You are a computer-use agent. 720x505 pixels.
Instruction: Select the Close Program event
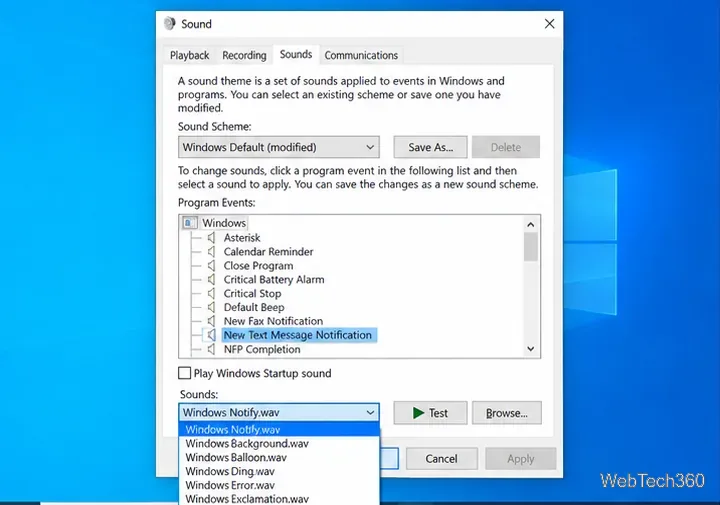pyautogui.click(x=259, y=266)
